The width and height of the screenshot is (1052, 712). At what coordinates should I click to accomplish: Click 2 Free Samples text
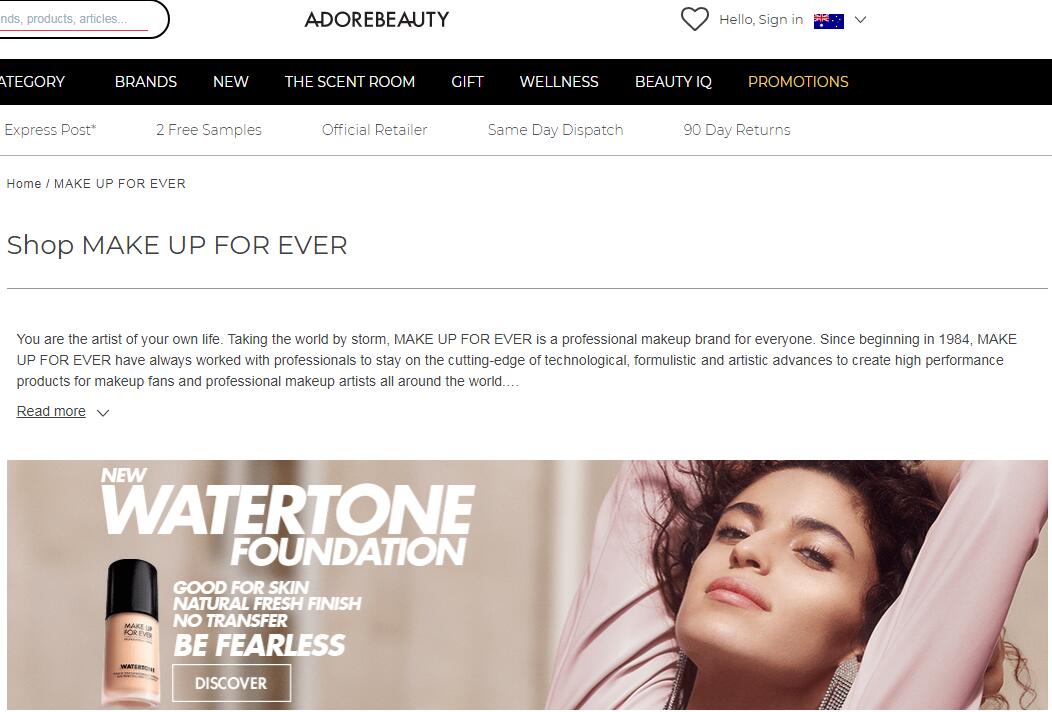[209, 130]
